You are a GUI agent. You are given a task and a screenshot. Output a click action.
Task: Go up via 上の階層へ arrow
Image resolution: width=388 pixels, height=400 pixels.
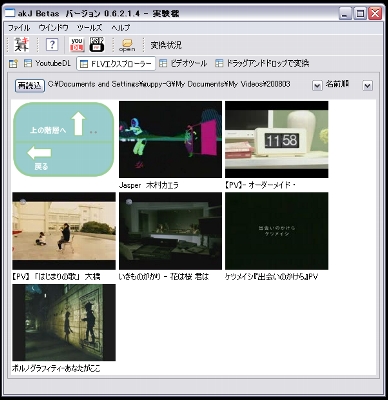tap(79, 124)
